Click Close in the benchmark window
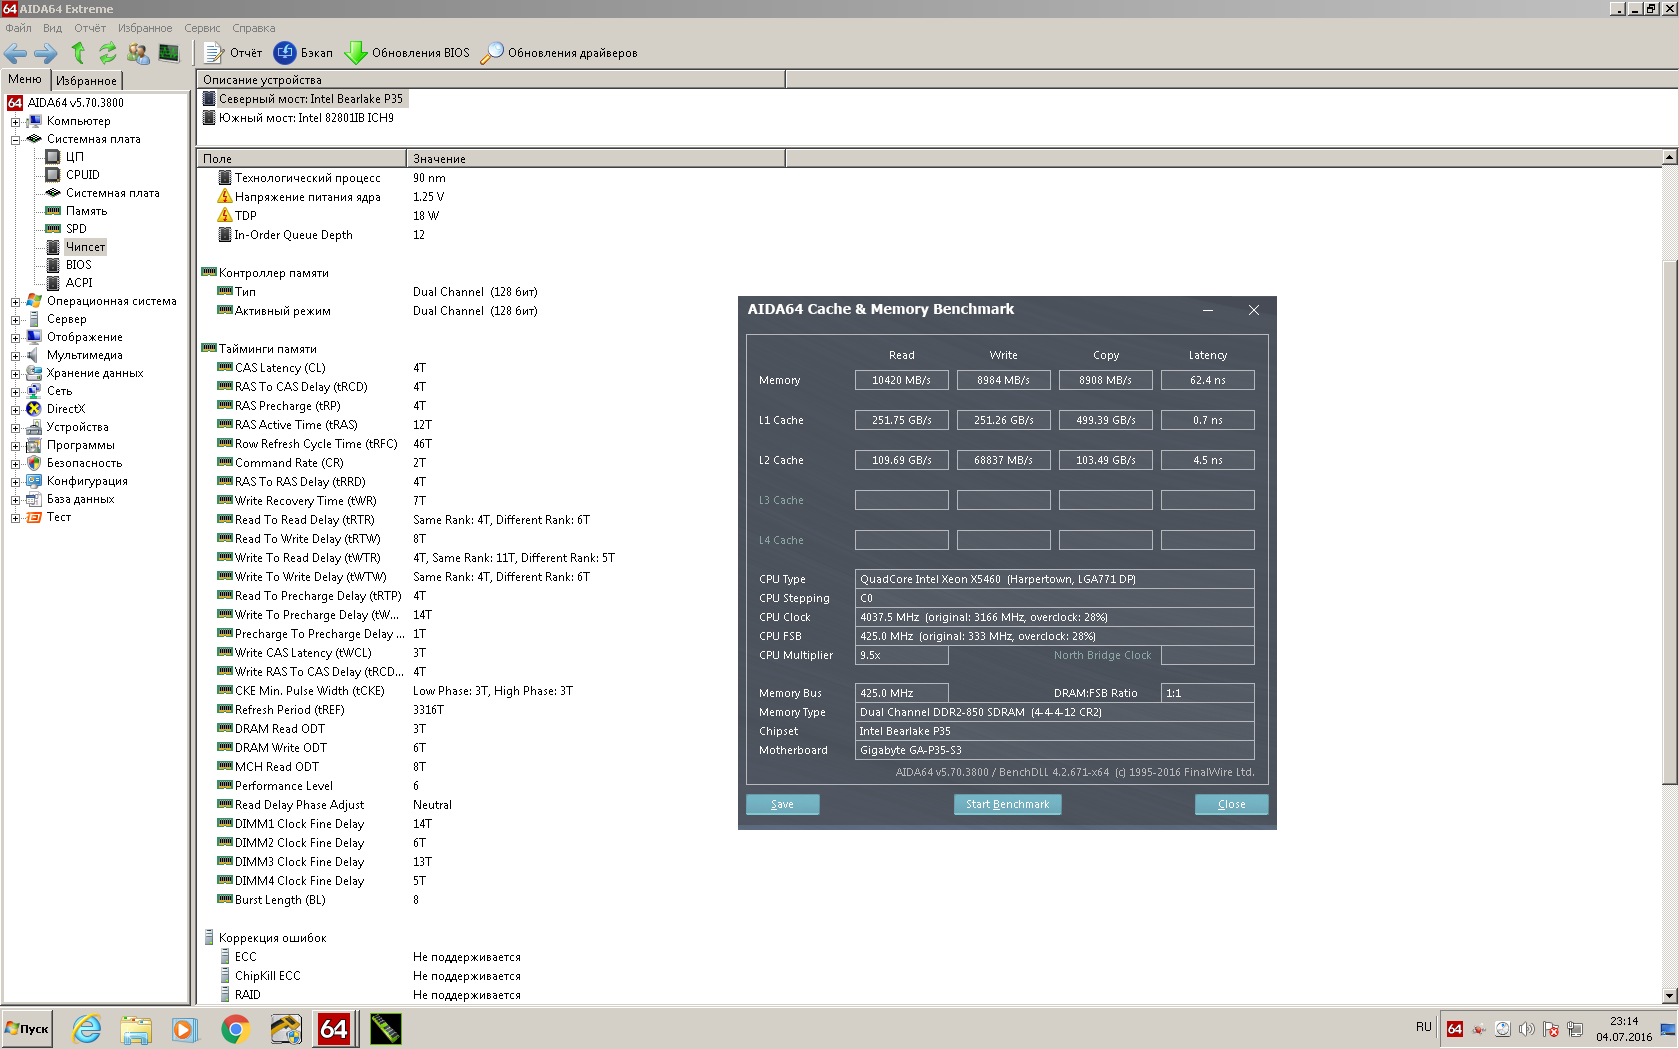The image size is (1679, 1049). point(1232,804)
